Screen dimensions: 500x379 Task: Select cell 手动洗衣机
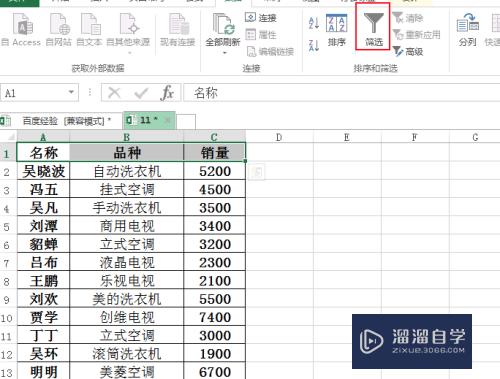coord(127,208)
